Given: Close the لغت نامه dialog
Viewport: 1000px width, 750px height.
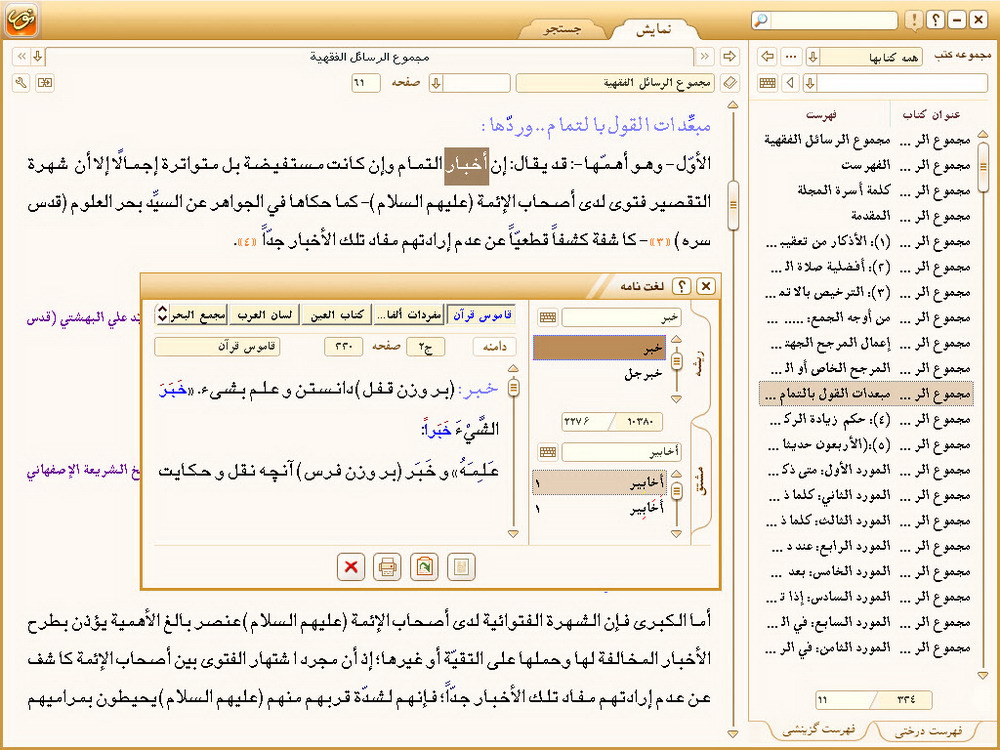Looking at the screenshot, I should pos(705,286).
